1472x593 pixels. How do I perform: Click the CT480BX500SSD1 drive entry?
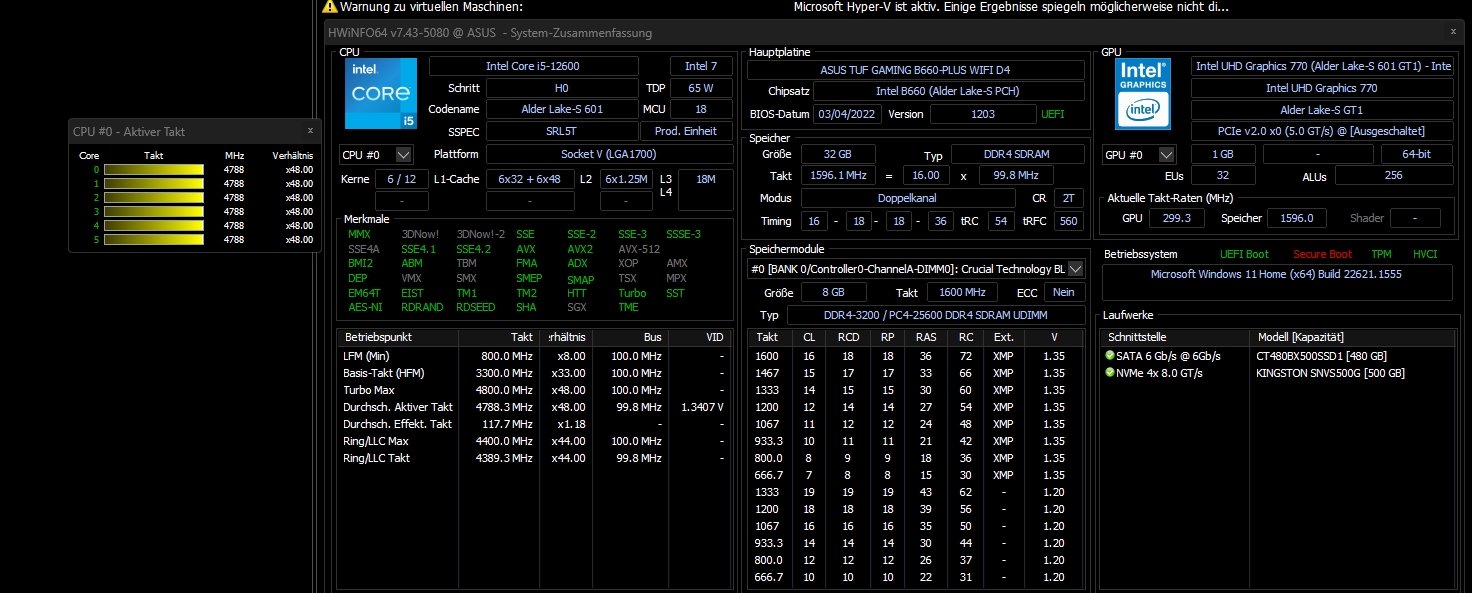pos(1321,356)
